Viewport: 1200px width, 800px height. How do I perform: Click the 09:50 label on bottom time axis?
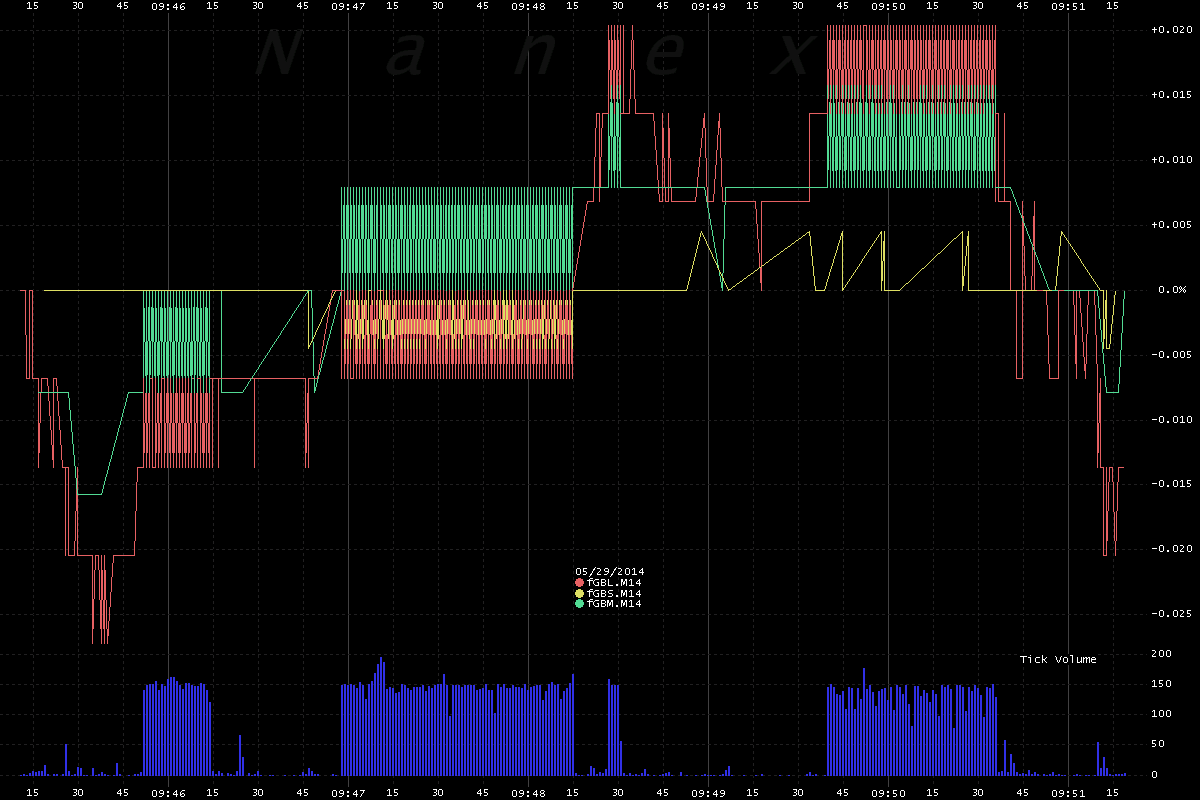click(x=889, y=792)
